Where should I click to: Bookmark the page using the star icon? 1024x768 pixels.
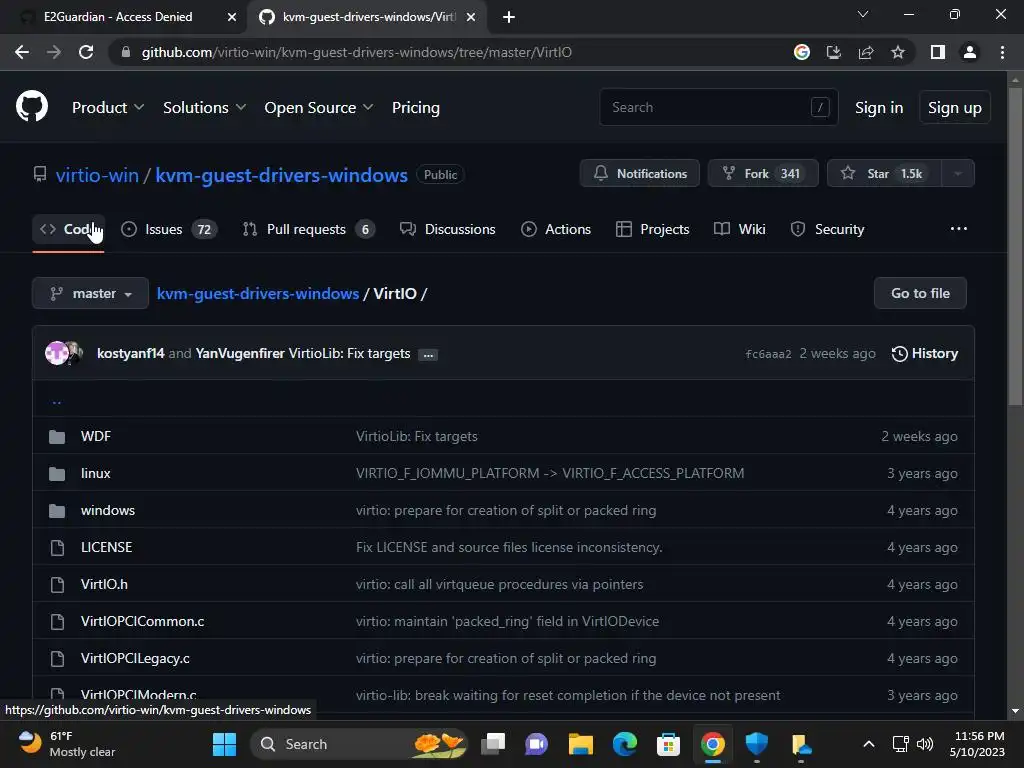click(x=898, y=52)
